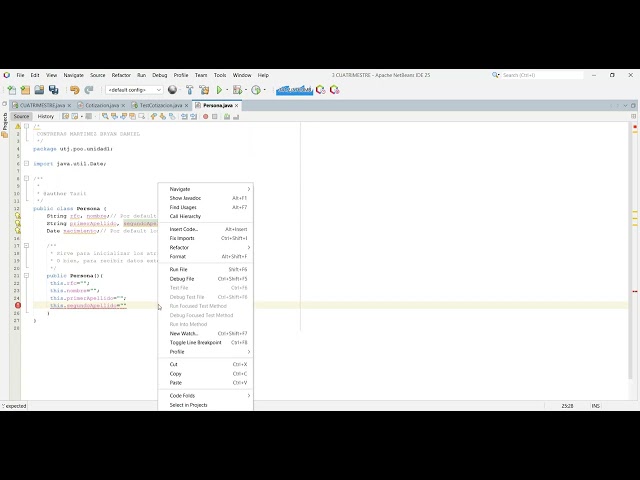
Task: Click the Build Project hammer icon
Action: tap(190, 90)
